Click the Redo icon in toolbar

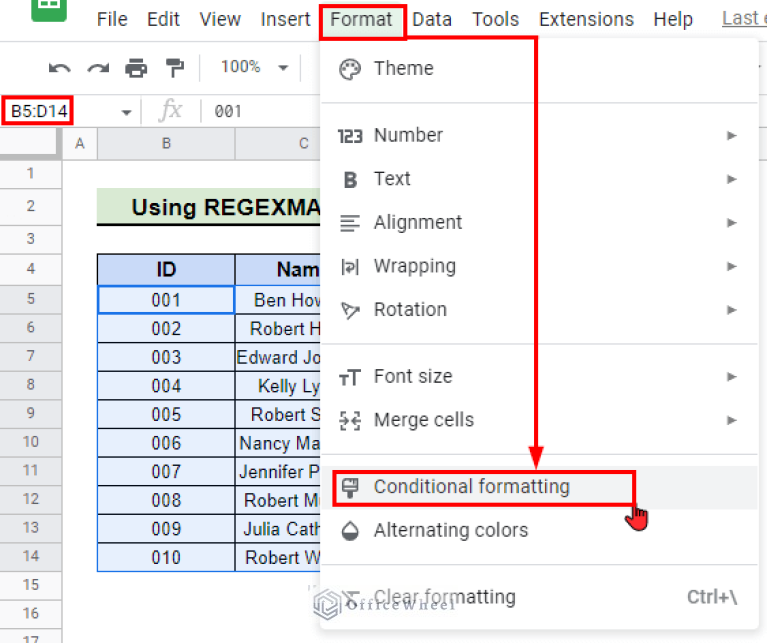click(x=97, y=68)
